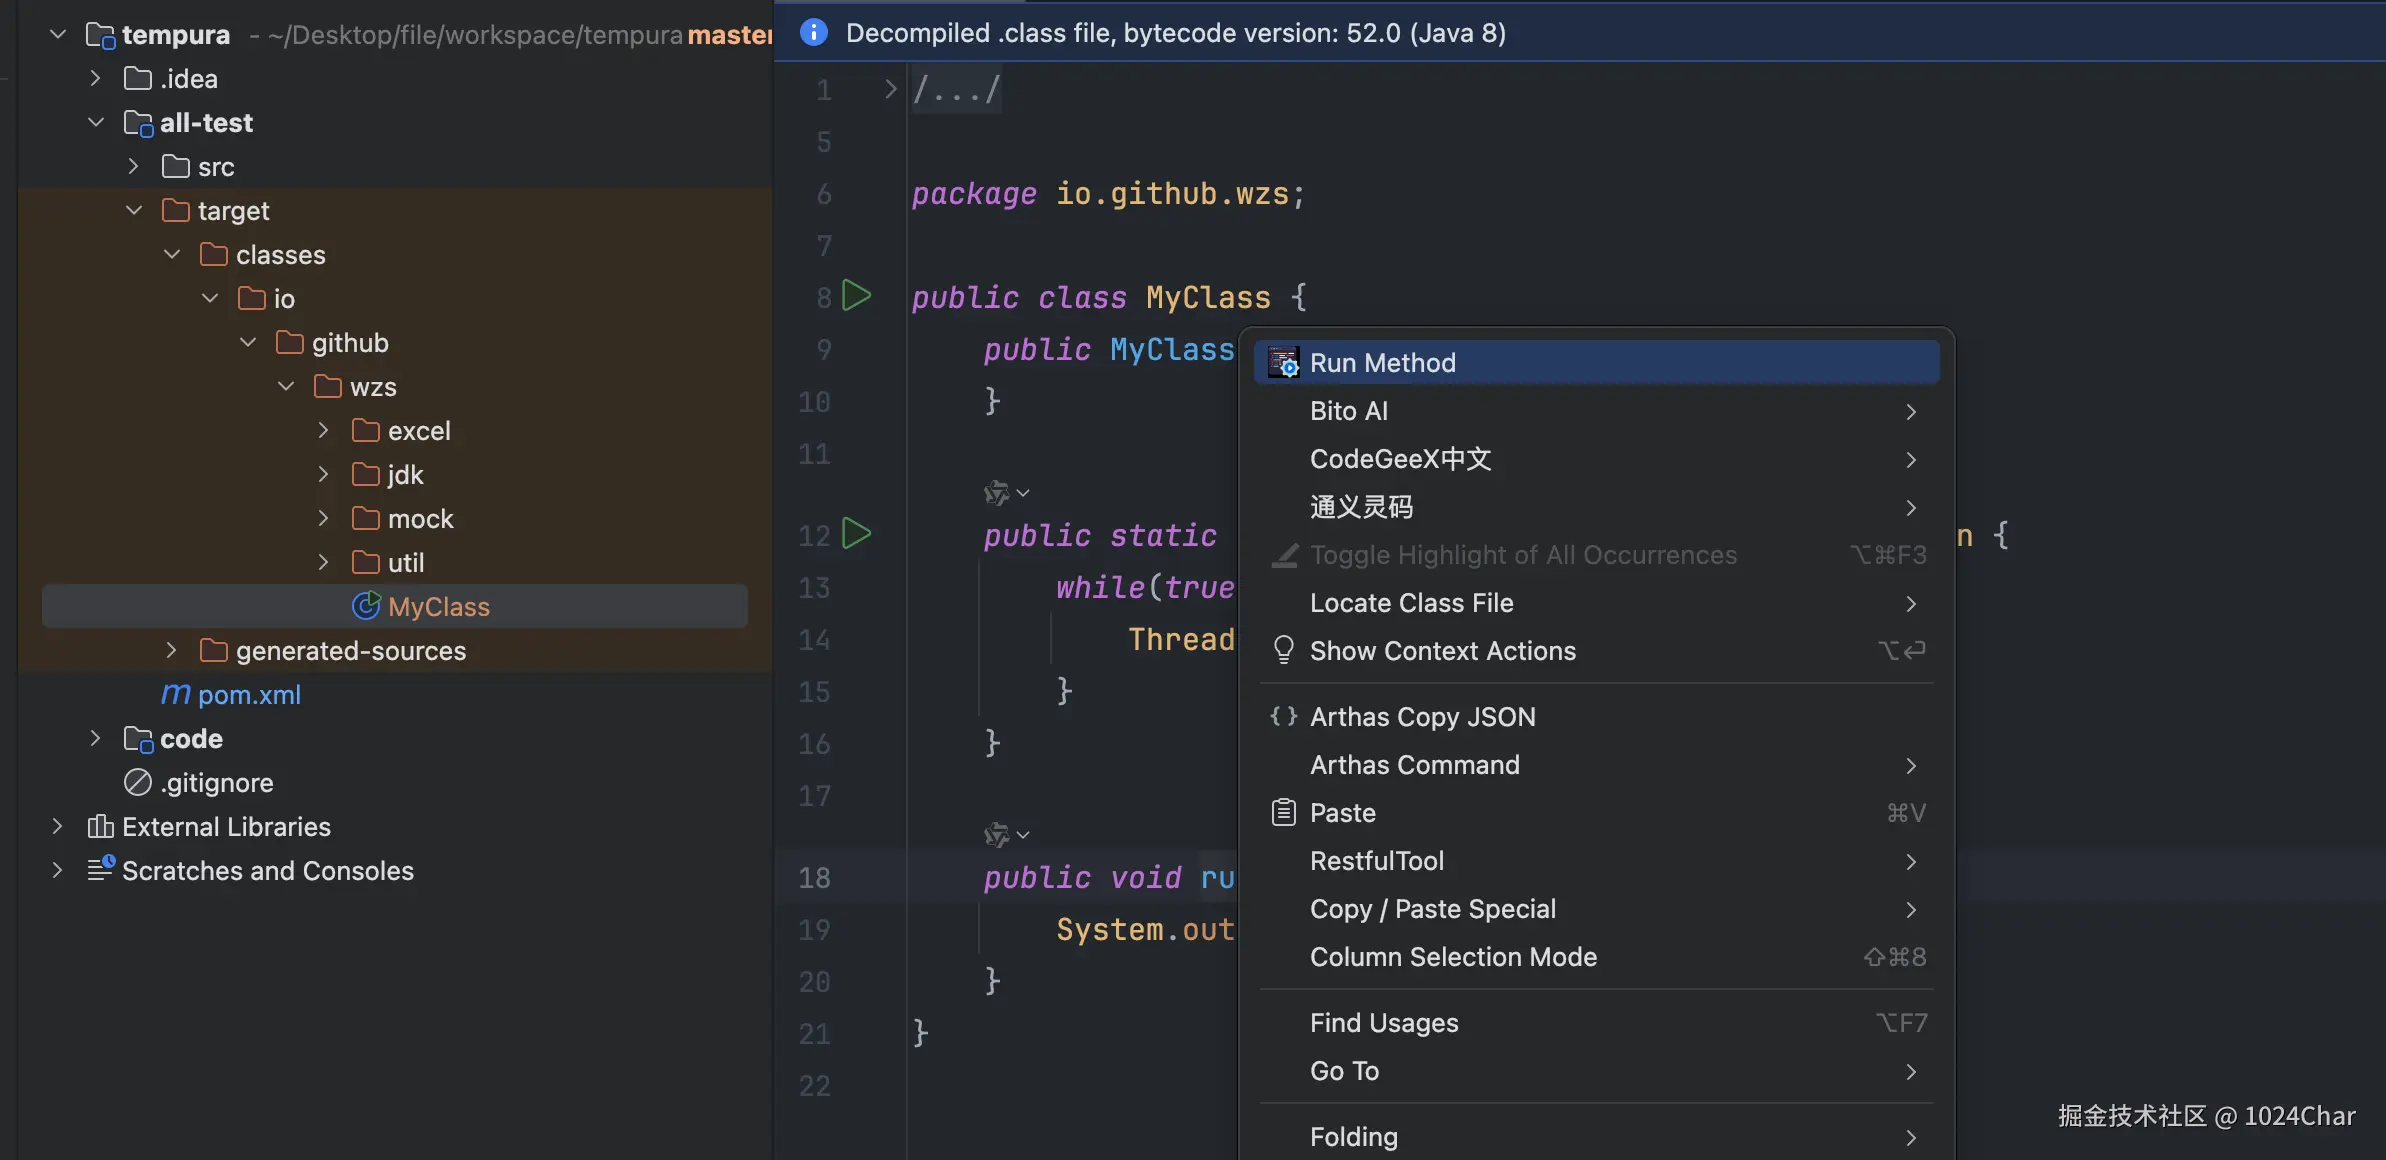Open the AI inlay dropdown above line 18

pyautogui.click(x=1023, y=835)
